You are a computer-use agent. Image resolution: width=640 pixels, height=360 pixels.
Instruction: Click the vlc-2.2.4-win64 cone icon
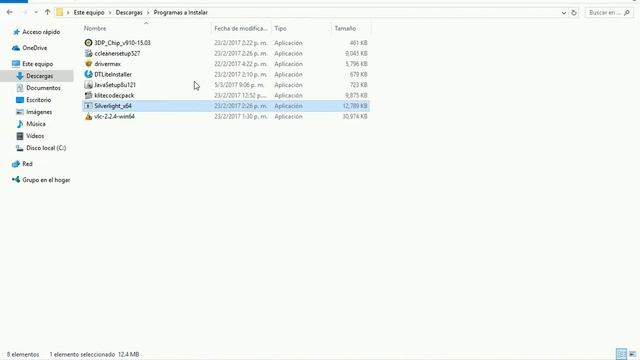(x=88, y=116)
